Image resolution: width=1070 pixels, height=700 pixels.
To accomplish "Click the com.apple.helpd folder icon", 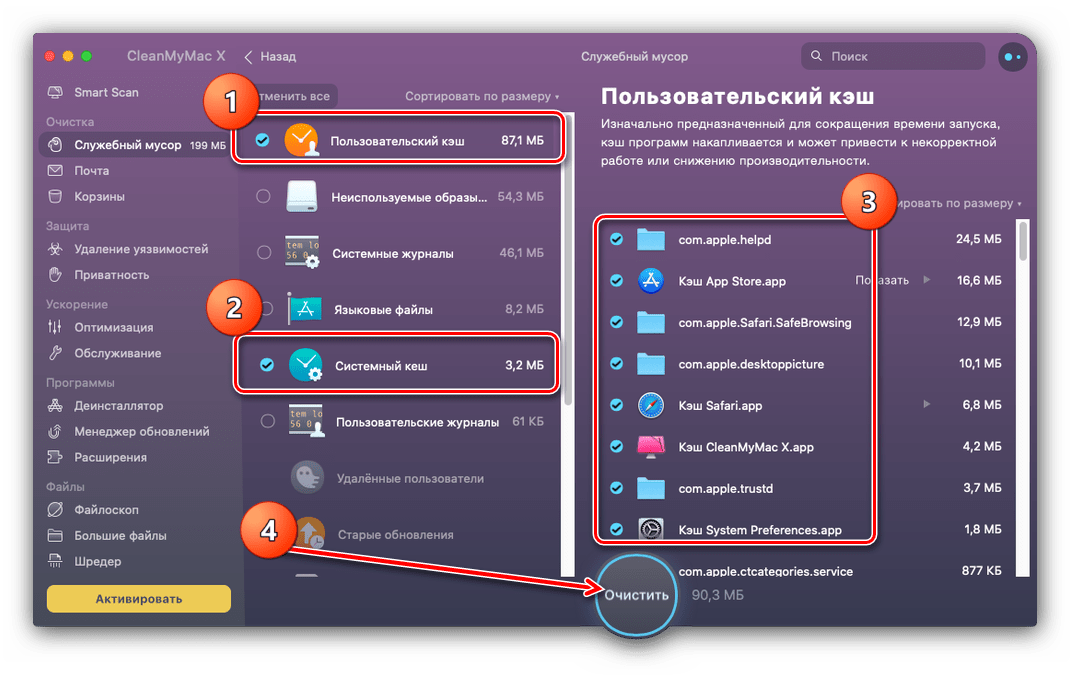I will click(x=651, y=239).
